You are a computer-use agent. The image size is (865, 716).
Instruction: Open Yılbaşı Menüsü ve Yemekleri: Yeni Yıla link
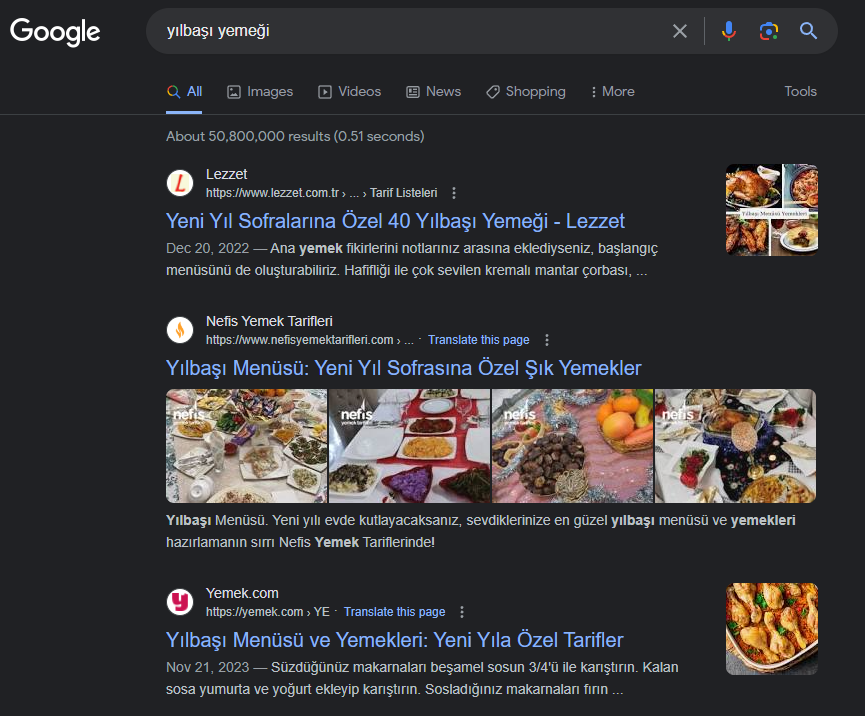[x=394, y=640]
